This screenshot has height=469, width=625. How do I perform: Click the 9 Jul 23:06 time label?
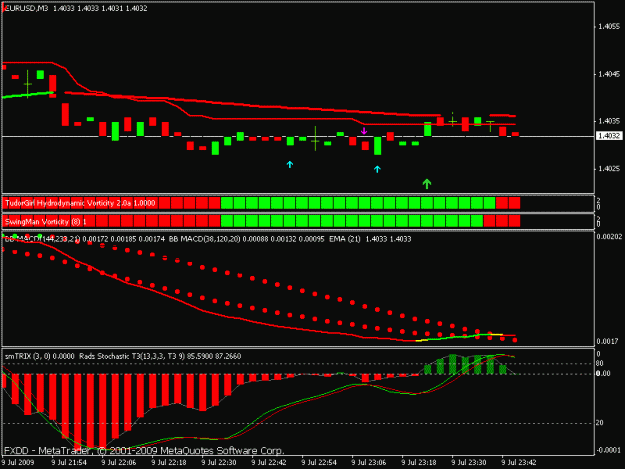click(369, 463)
